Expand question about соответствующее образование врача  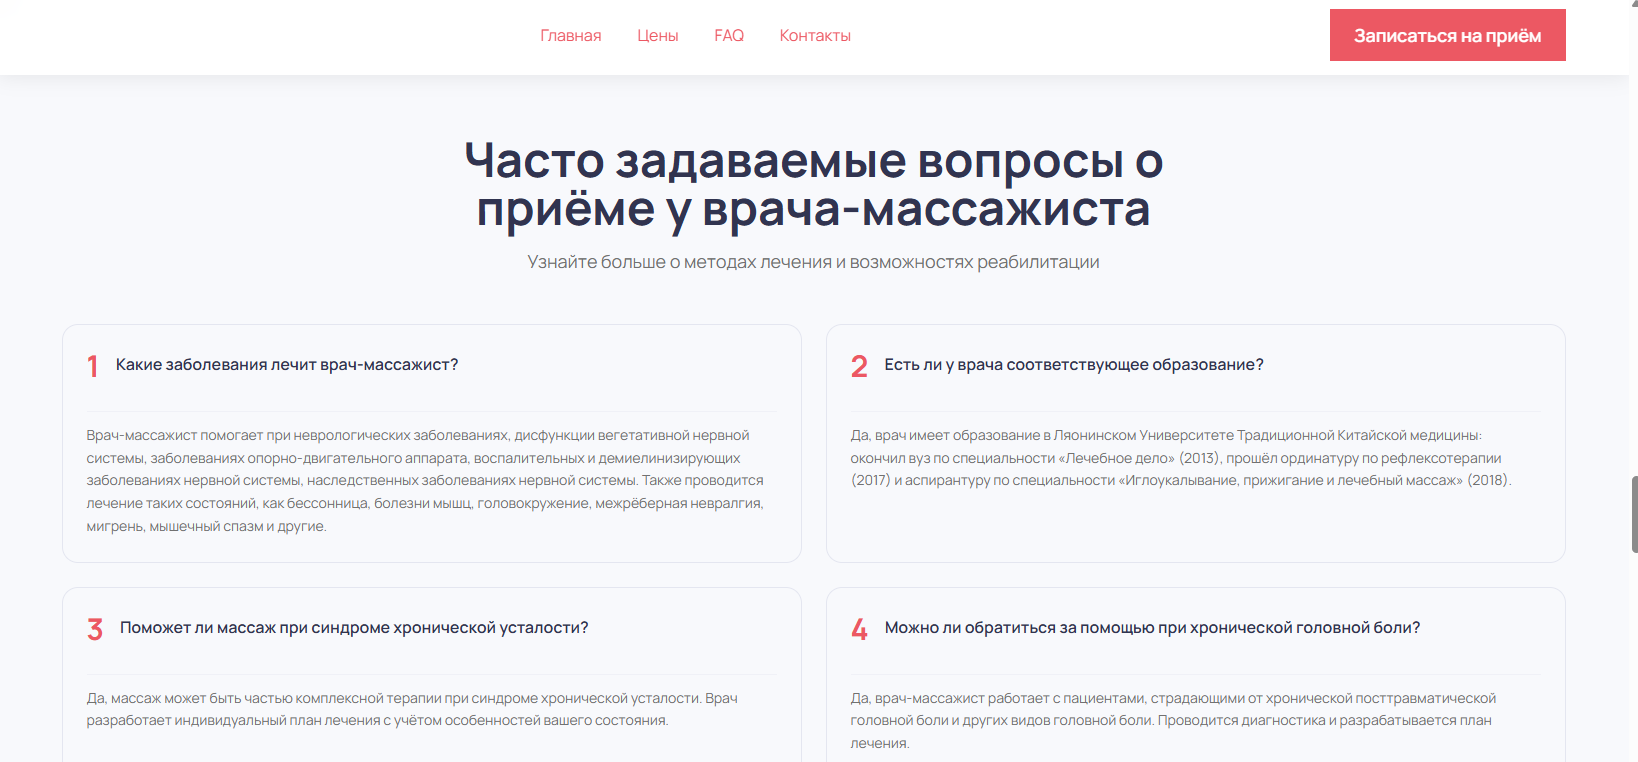tap(1073, 365)
